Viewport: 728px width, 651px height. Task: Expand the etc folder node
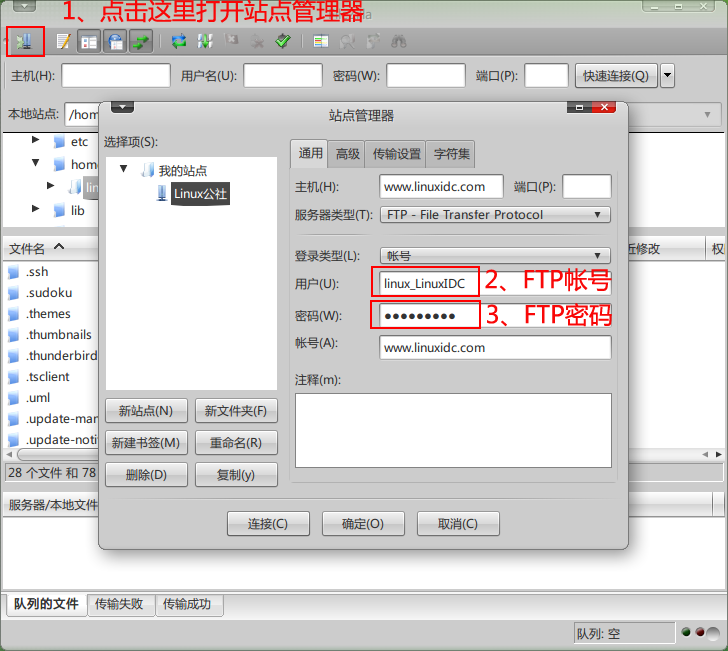[x=35, y=140]
